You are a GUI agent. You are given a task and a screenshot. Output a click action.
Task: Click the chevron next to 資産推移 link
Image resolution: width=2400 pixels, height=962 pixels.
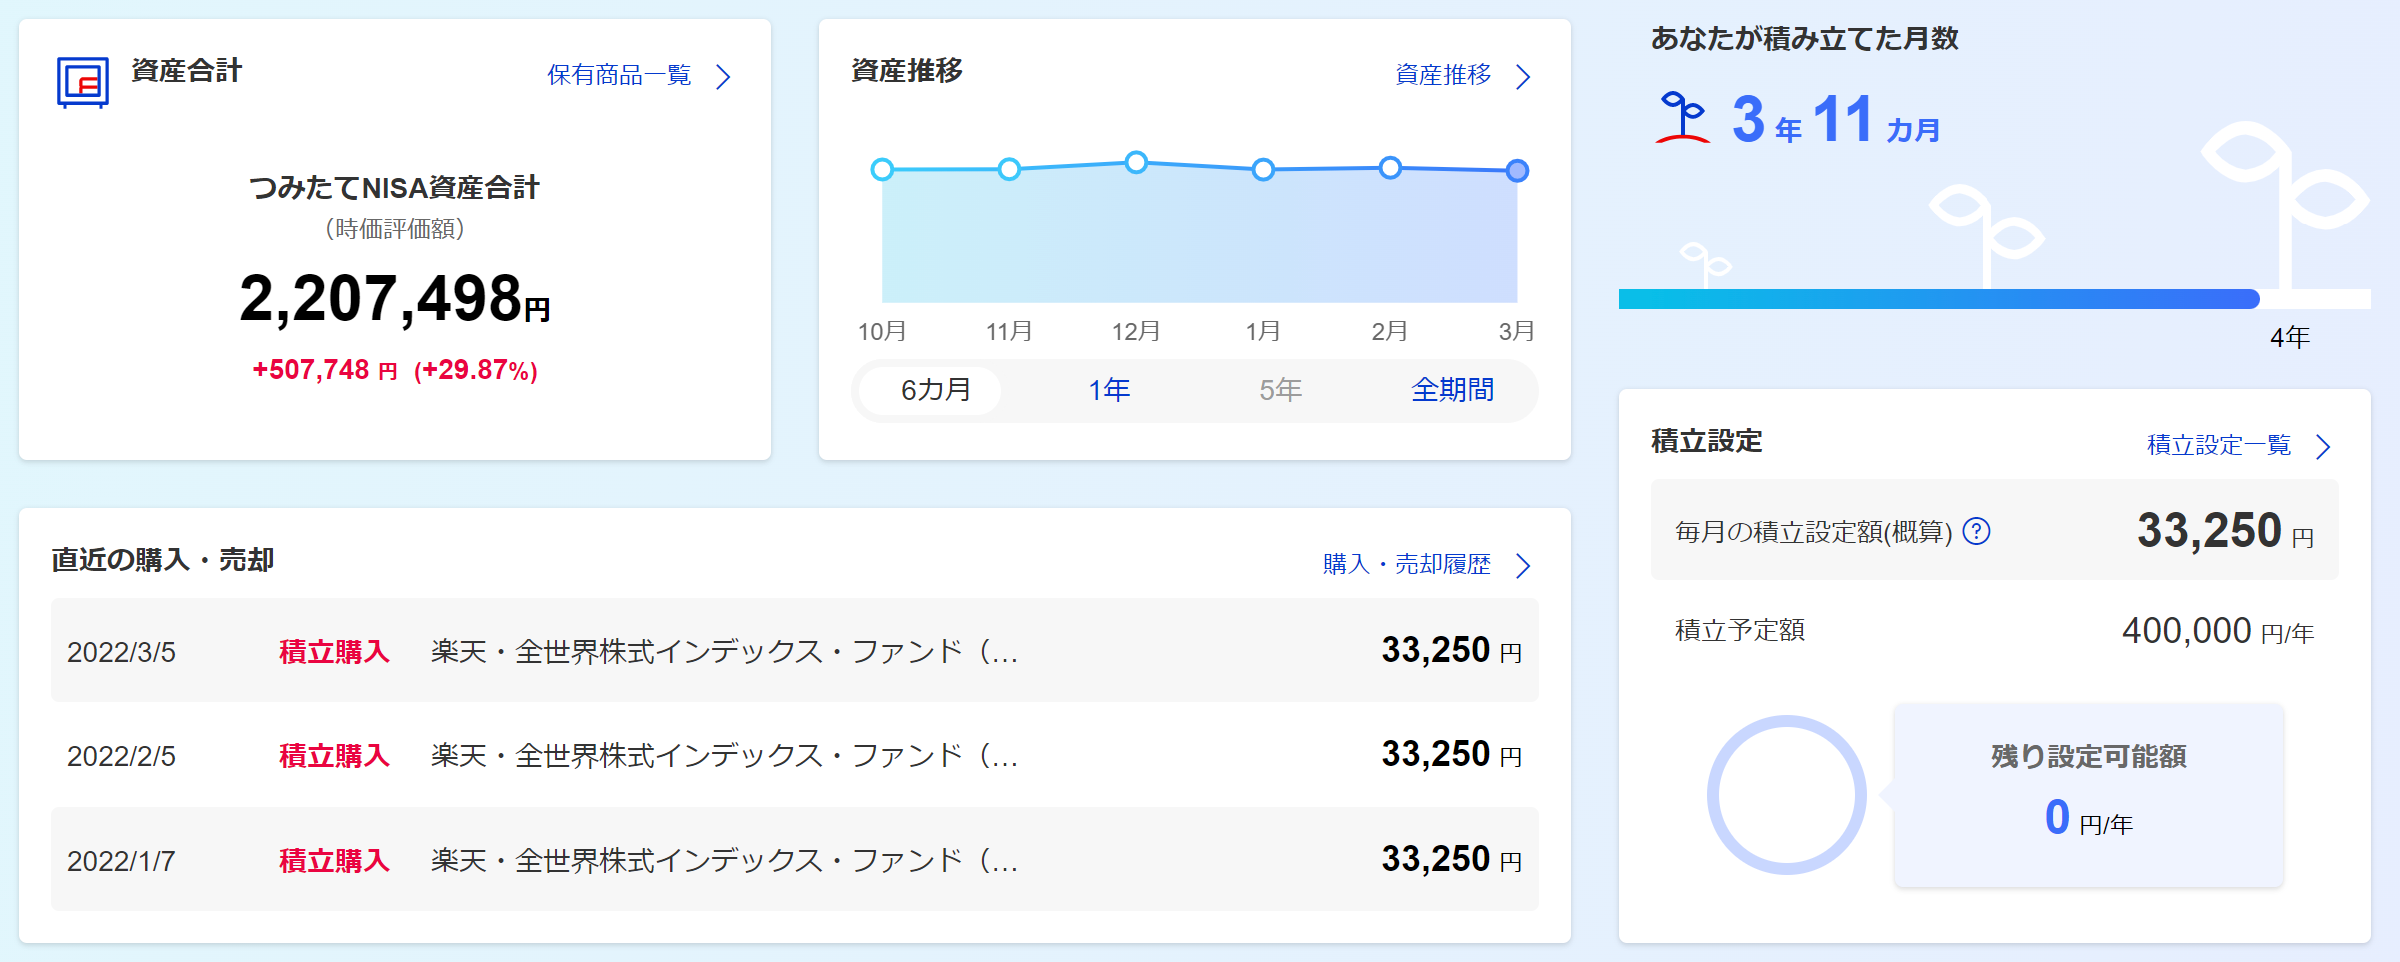[1523, 77]
